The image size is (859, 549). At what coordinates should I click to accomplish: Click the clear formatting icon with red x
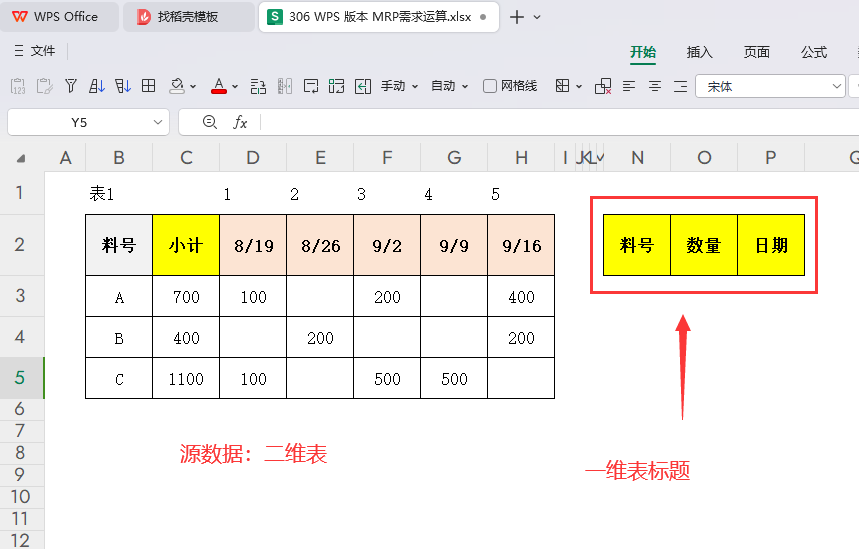[x=603, y=86]
